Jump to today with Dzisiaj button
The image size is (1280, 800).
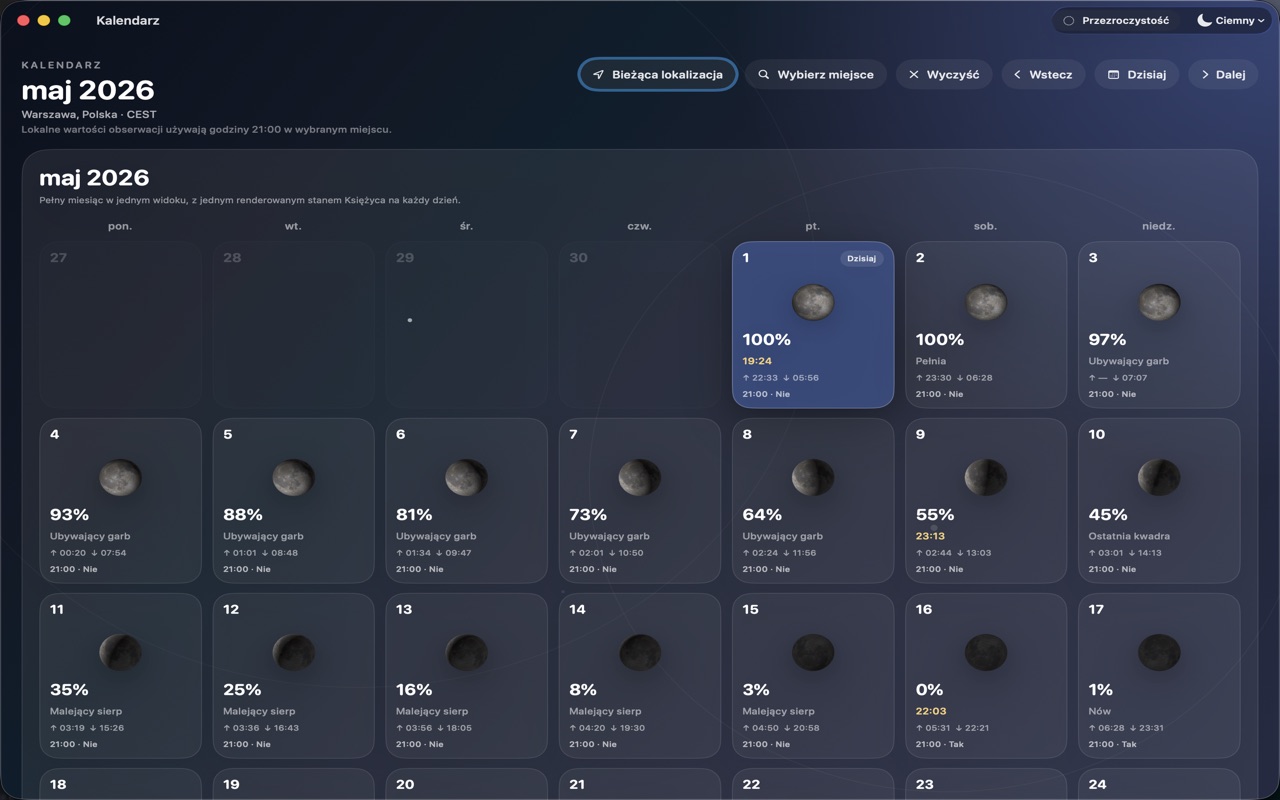click(x=1137, y=74)
